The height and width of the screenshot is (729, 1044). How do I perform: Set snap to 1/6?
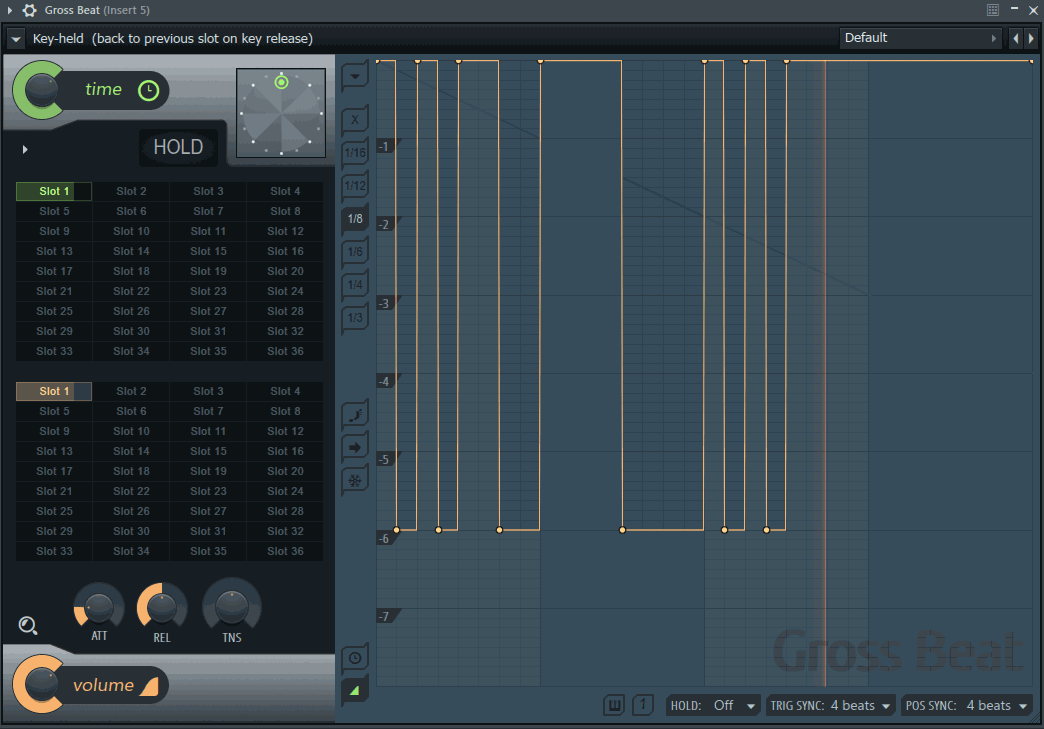pyautogui.click(x=355, y=252)
